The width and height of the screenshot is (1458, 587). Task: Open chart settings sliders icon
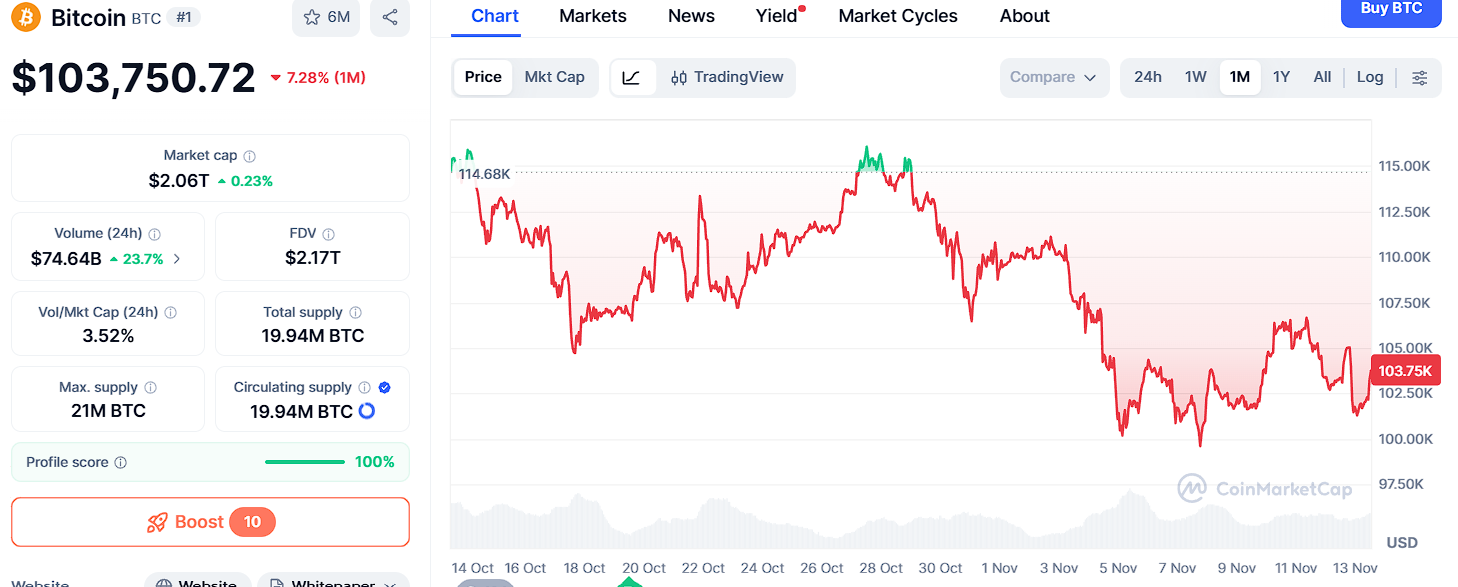(1419, 77)
